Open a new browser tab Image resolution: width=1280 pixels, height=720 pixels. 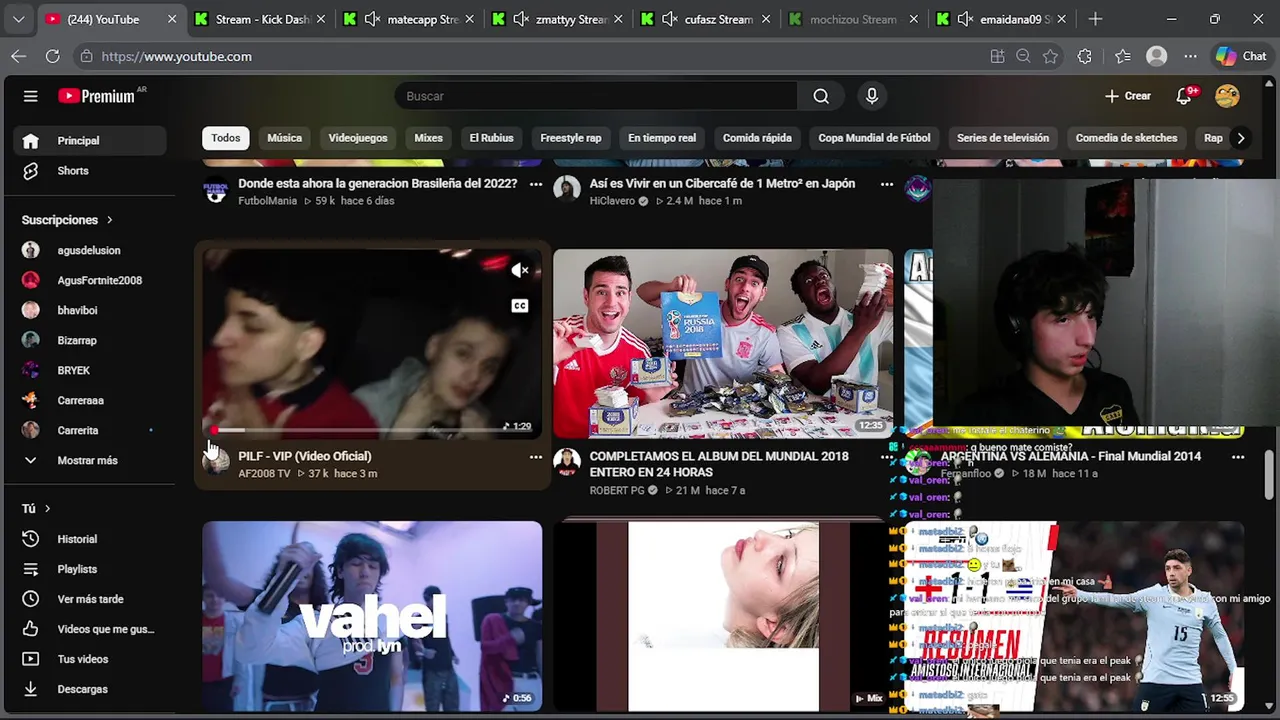pyautogui.click(x=1095, y=19)
